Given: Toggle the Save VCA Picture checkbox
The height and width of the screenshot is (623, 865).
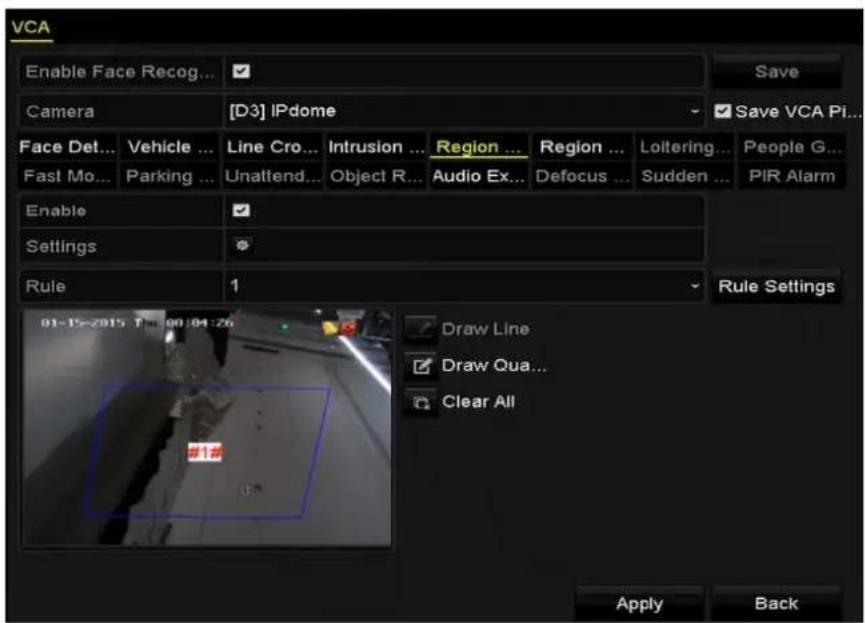Looking at the screenshot, I should coord(722,111).
